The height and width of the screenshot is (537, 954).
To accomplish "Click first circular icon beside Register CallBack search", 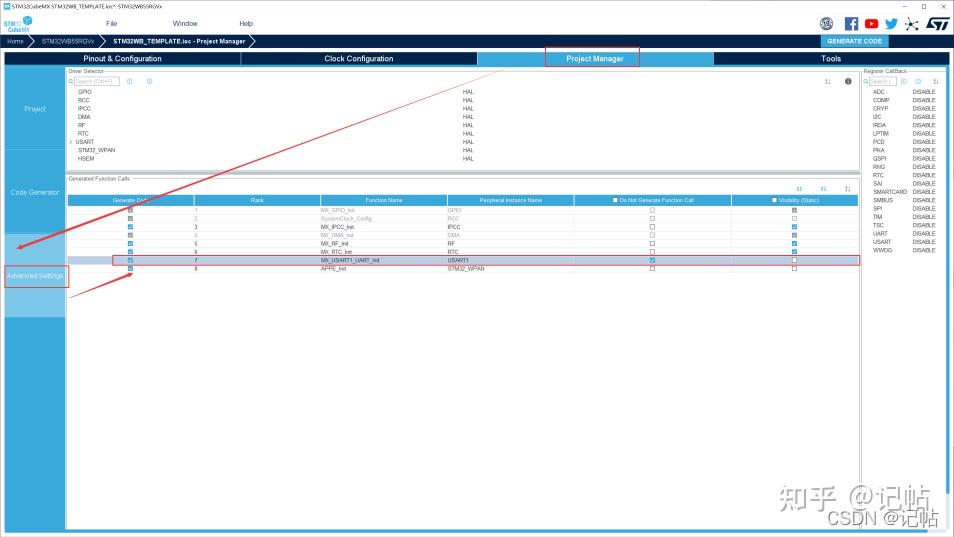I will tap(904, 81).
